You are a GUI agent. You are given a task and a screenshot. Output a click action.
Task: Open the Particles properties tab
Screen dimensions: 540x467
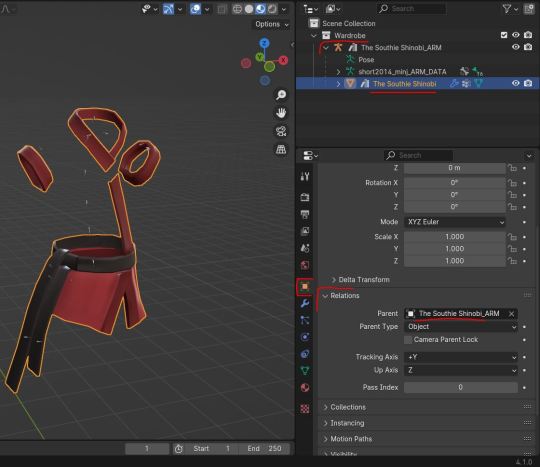305,320
